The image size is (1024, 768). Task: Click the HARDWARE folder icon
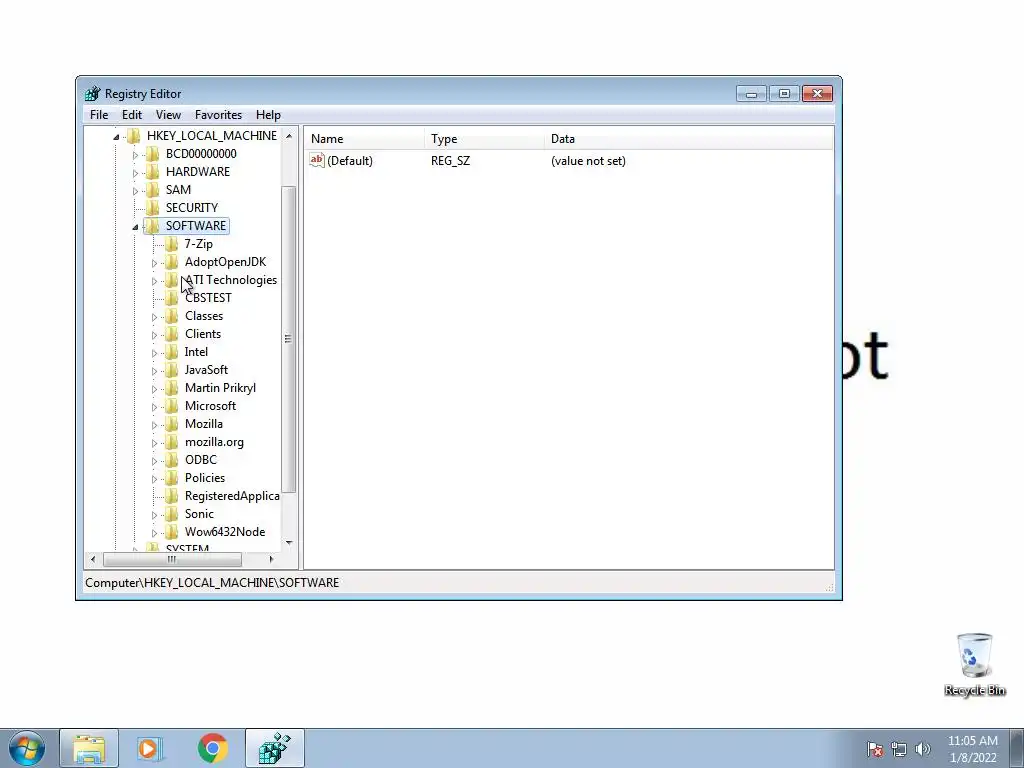(152, 172)
